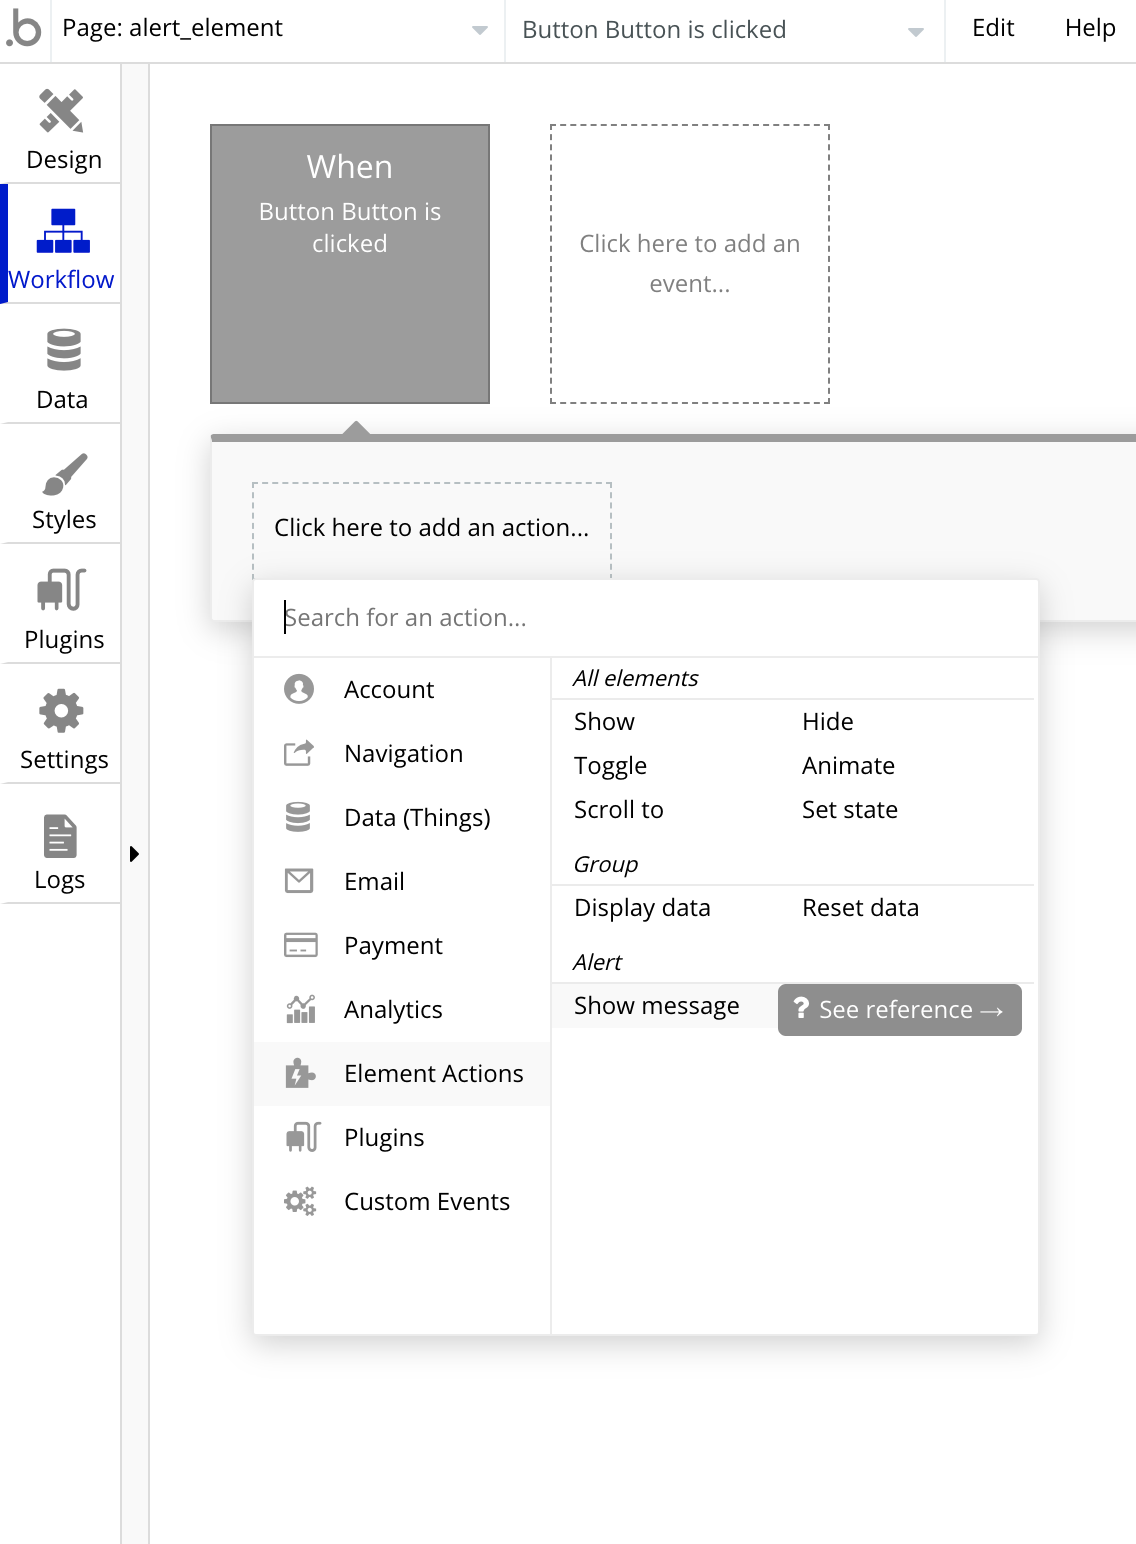1136x1544 pixels.
Task: Choose the Set state action
Action: tap(849, 810)
